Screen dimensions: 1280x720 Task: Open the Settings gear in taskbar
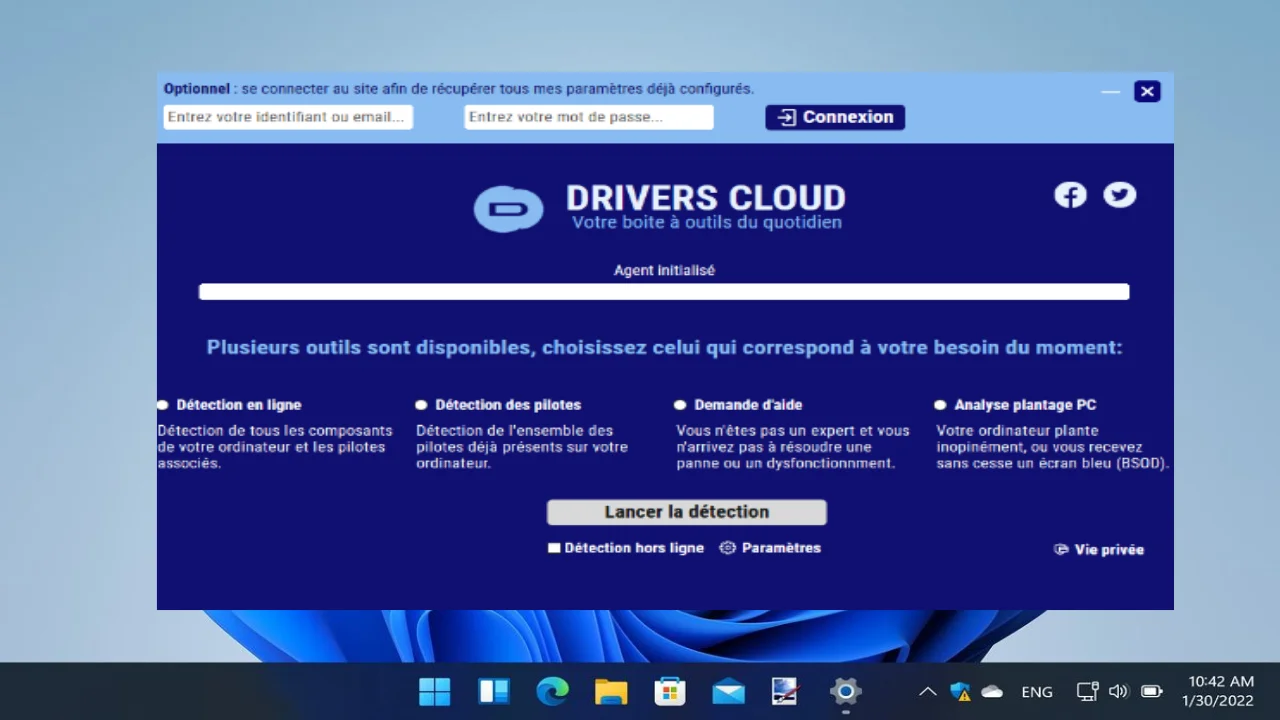(x=845, y=691)
